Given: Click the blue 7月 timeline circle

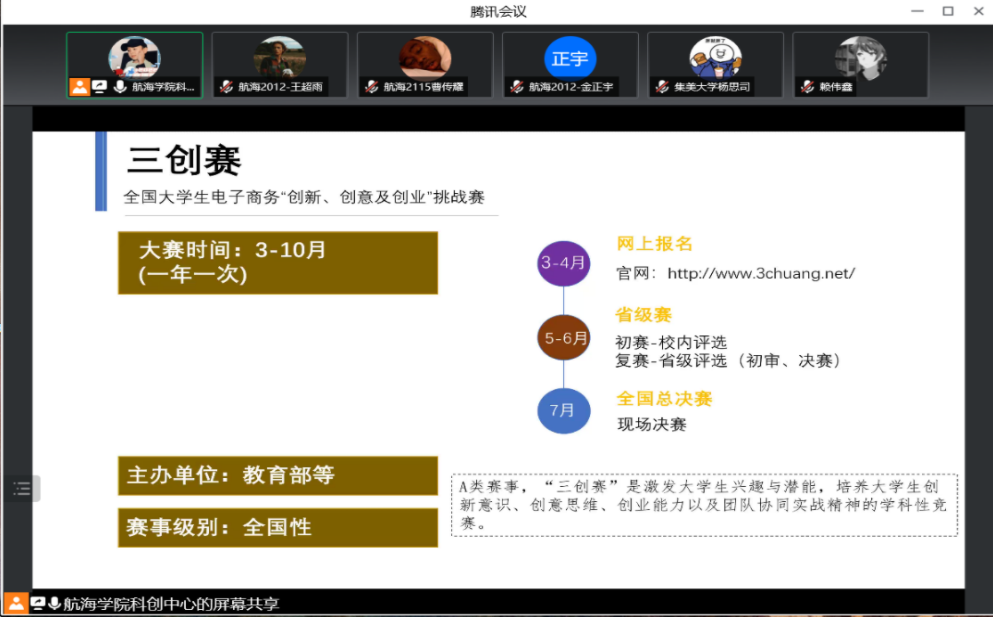Looking at the screenshot, I should (564, 410).
